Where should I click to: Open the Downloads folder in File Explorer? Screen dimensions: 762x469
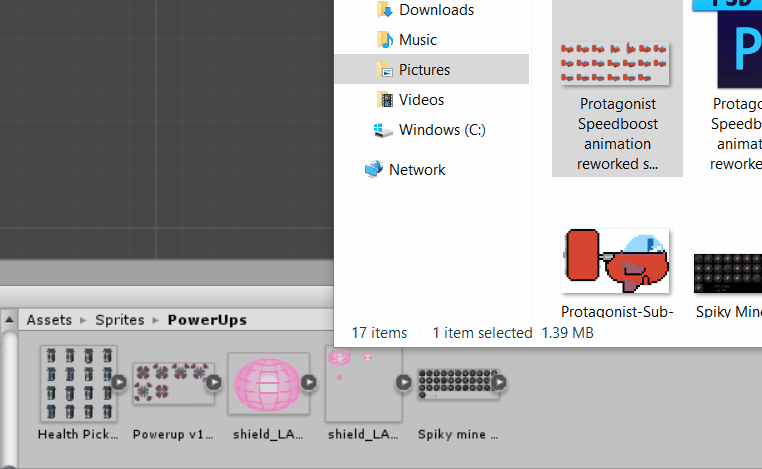(x=436, y=10)
